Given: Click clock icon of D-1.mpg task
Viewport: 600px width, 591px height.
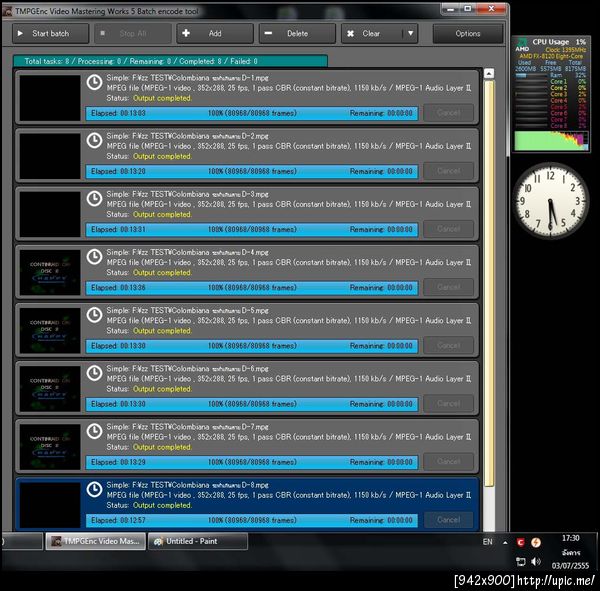Looking at the screenshot, I should pos(94,82).
